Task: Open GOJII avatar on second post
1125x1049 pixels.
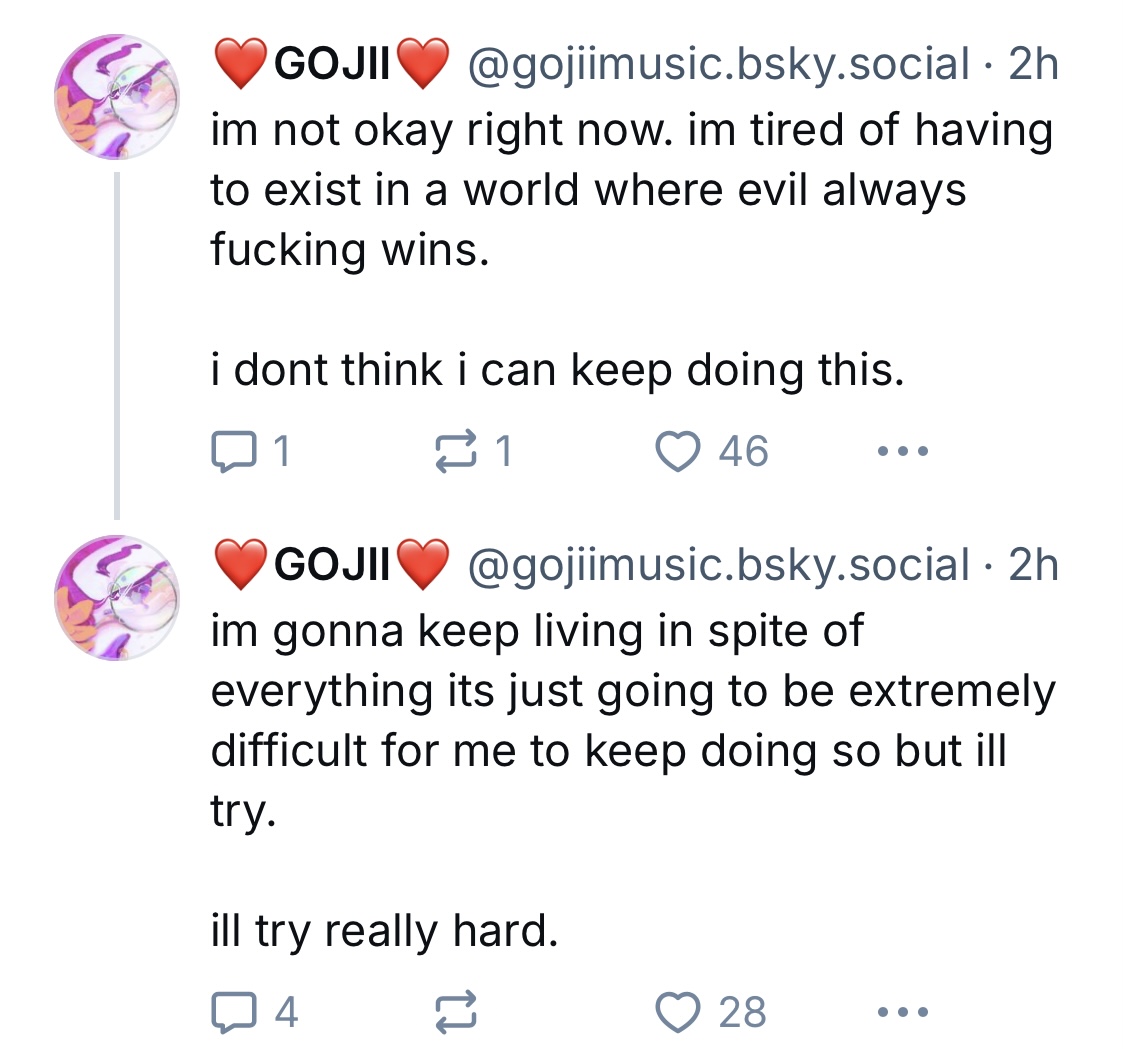Action: tap(117, 597)
